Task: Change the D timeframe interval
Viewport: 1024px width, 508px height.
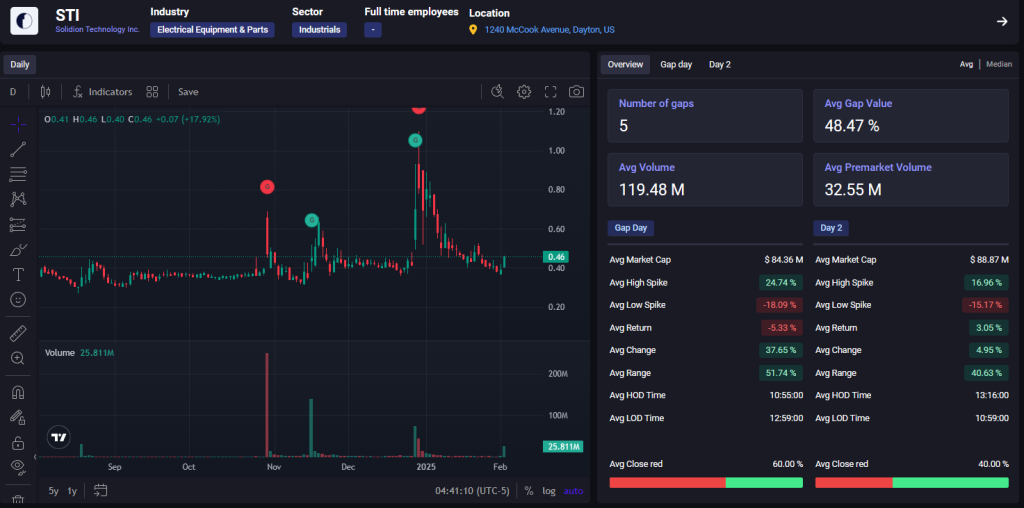Action: point(13,92)
